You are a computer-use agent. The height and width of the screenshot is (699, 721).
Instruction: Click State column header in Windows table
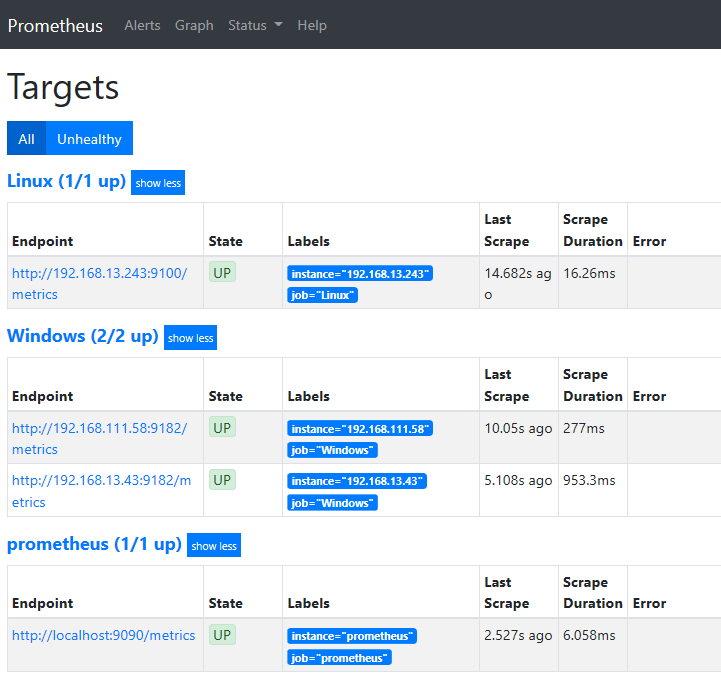225,396
